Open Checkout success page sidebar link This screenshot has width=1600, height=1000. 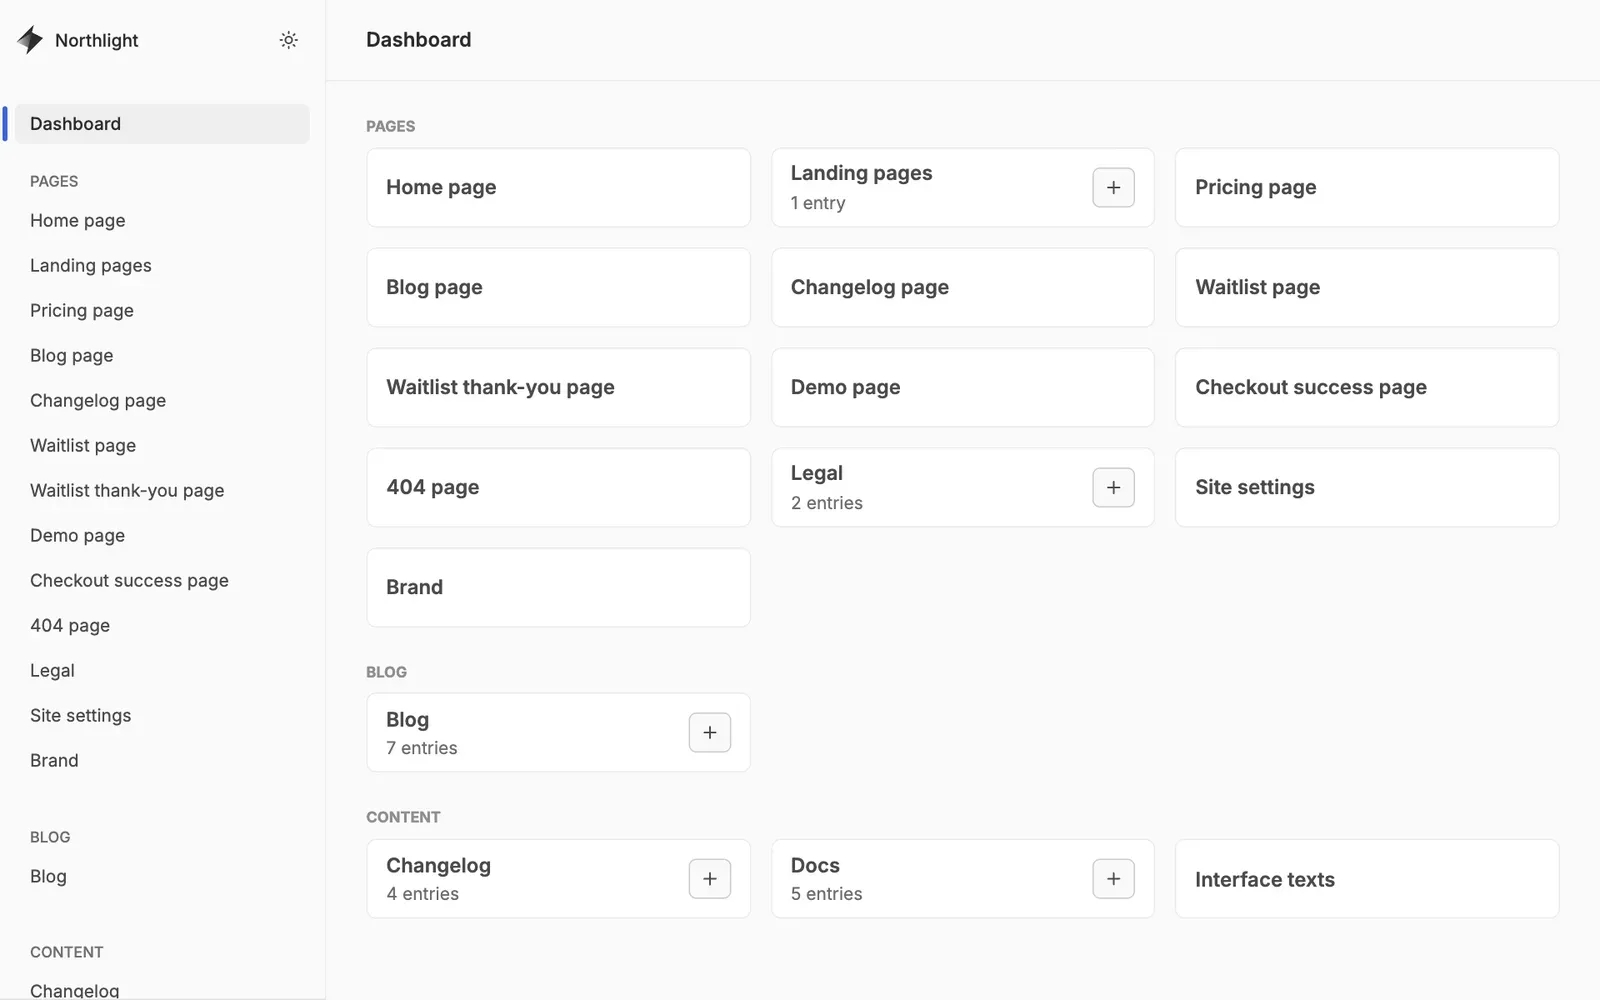(130, 581)
